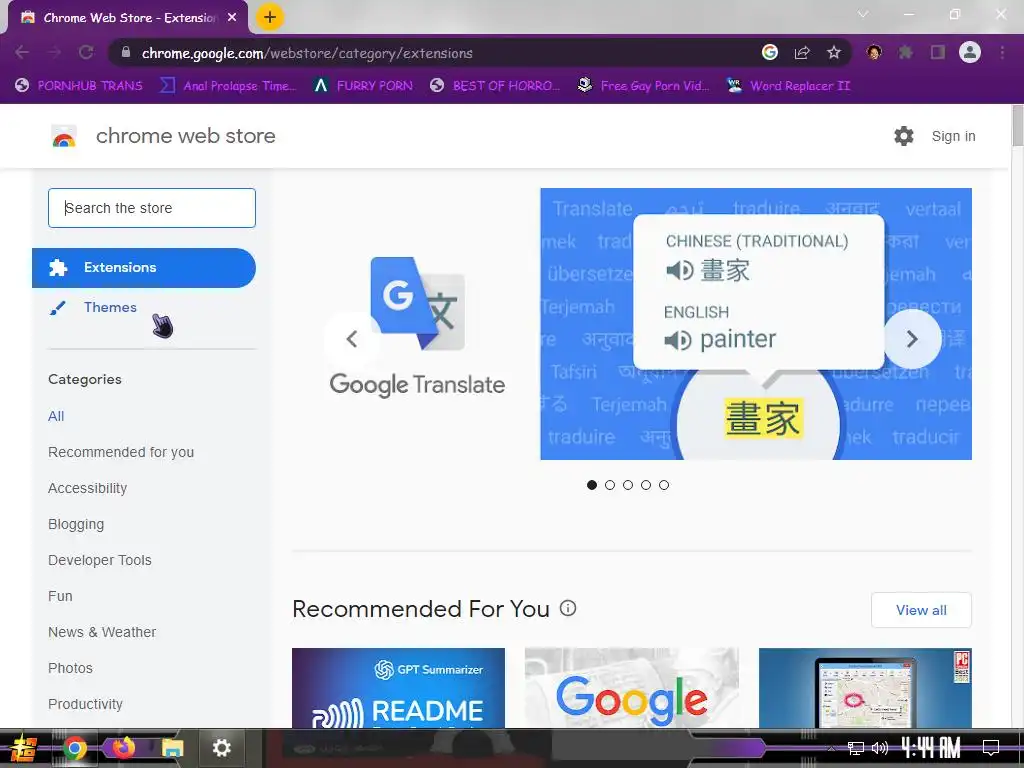Open GPT Summarizer README extension card
The image size is (1024, 768).
398,688
